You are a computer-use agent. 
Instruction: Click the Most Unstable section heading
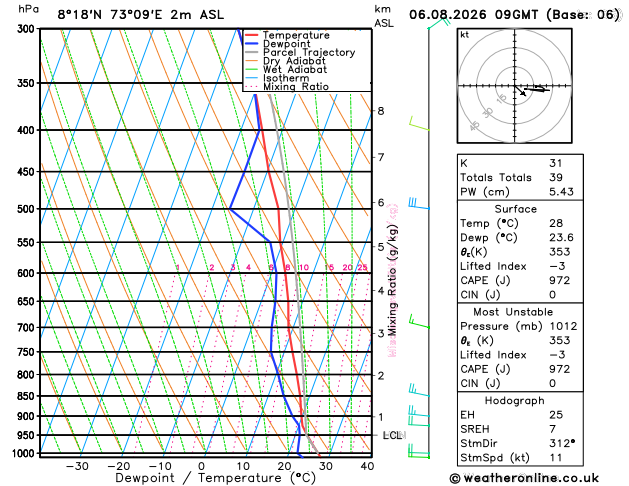(513, 312)
